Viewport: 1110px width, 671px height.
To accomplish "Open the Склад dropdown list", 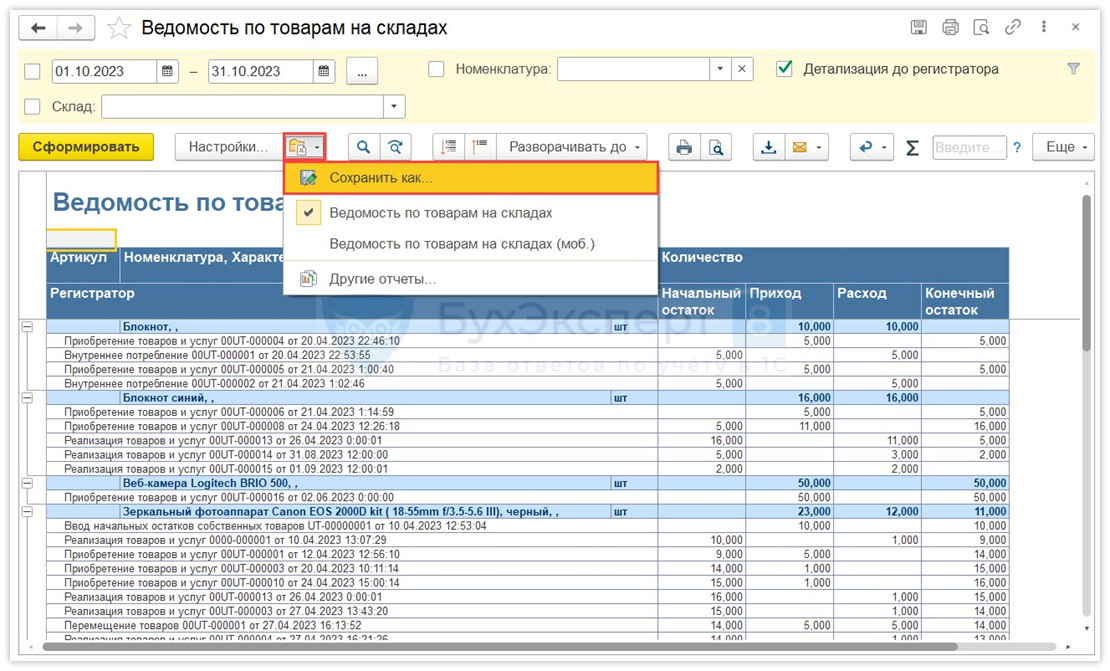I will (395, 107).
